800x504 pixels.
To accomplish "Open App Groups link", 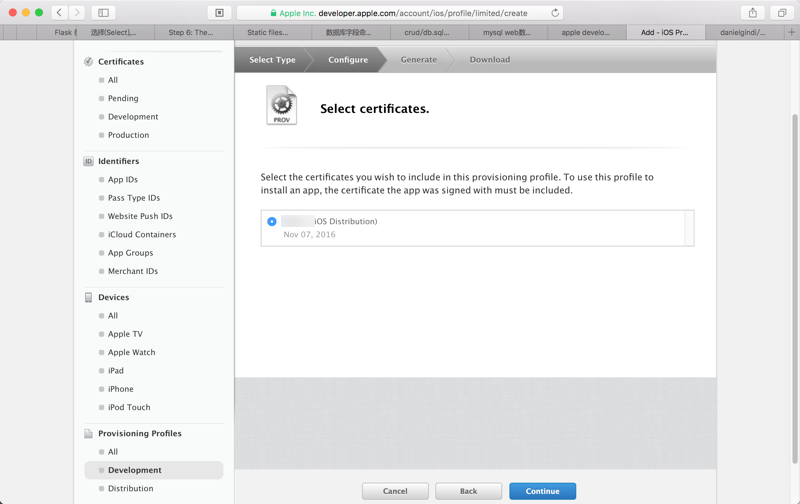I will click(x=131, y=253).
